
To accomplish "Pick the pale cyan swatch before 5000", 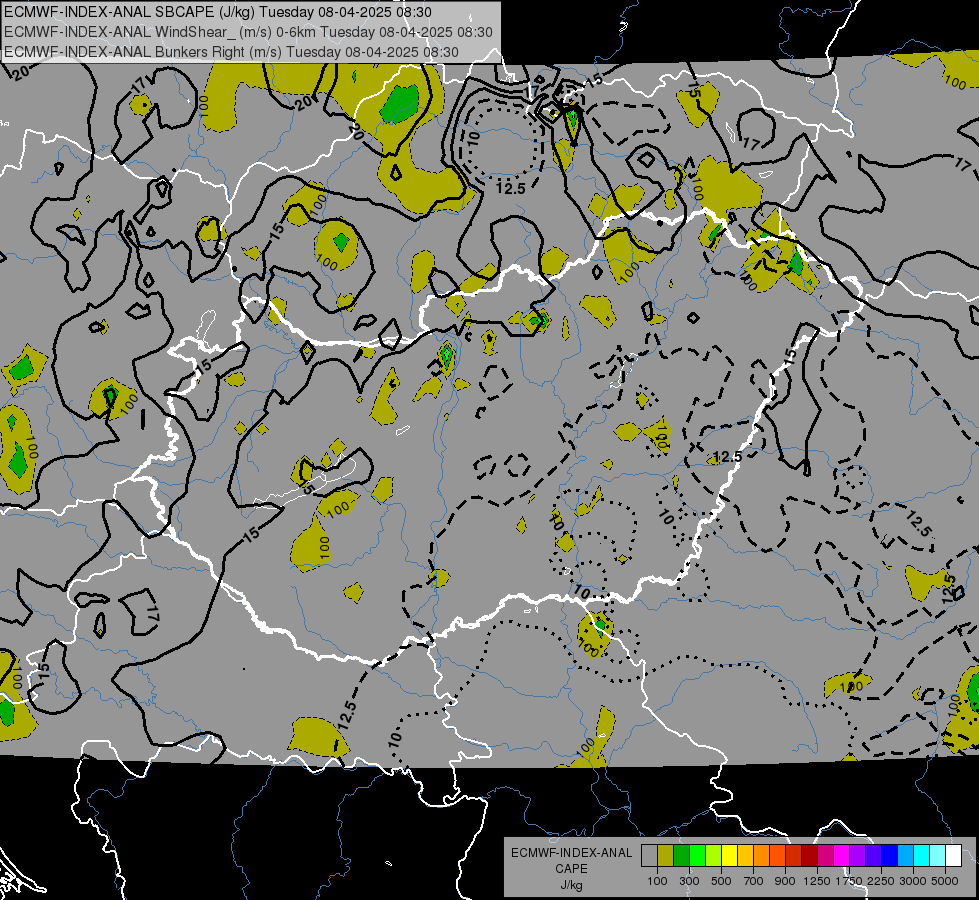I will click(x=938, y=855).
